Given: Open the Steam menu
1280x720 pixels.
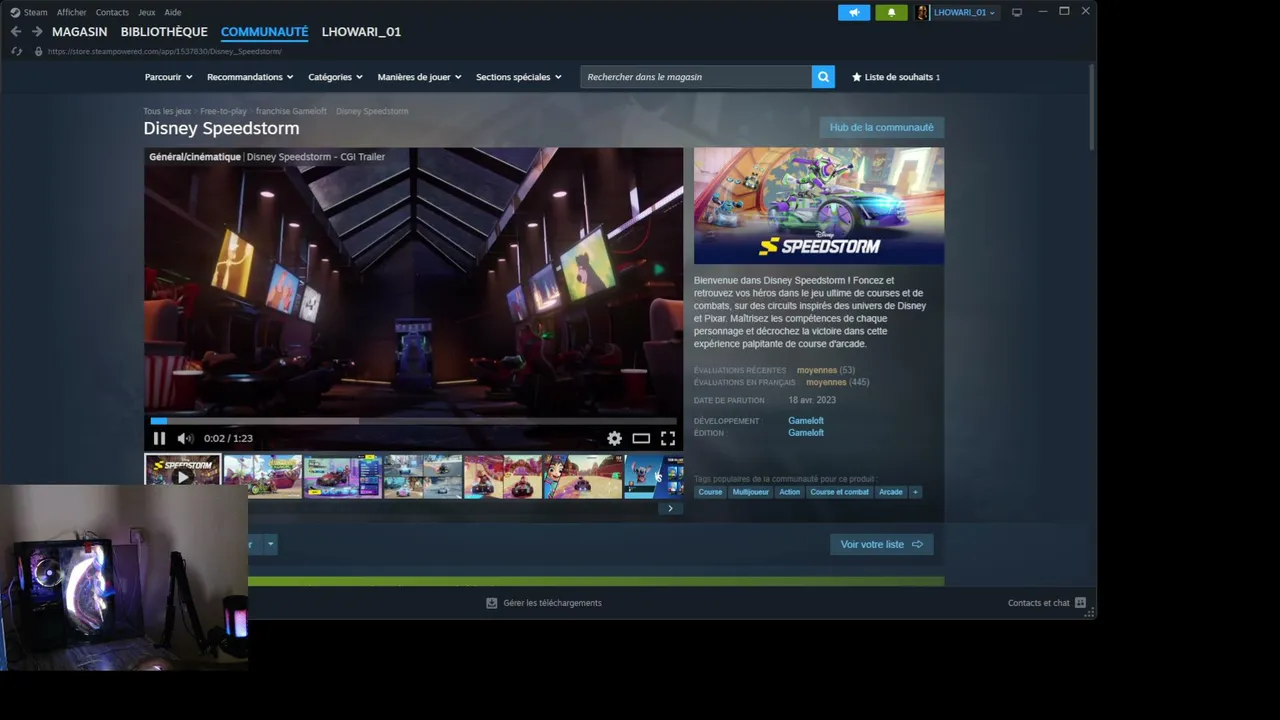Looking at the screenshot, I should (x=36, y=12).
